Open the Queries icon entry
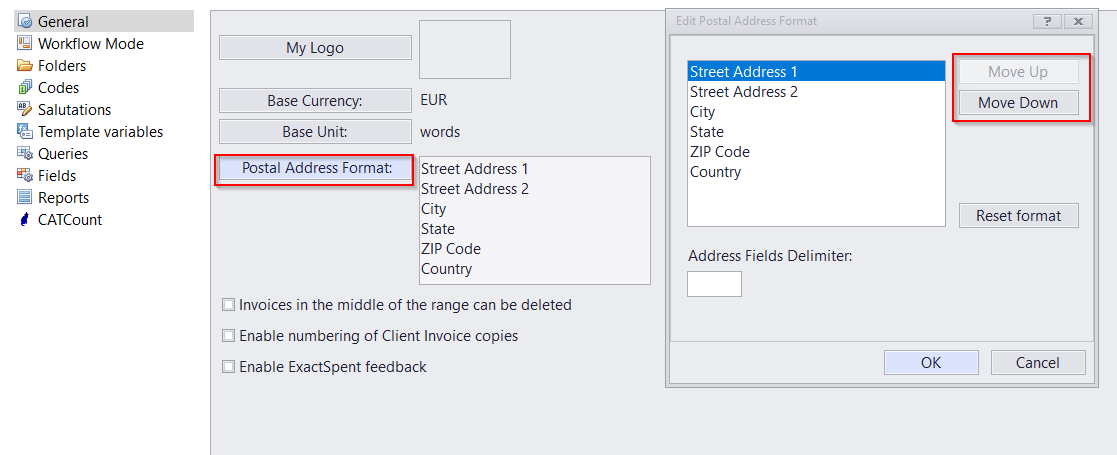 [25, 154]
